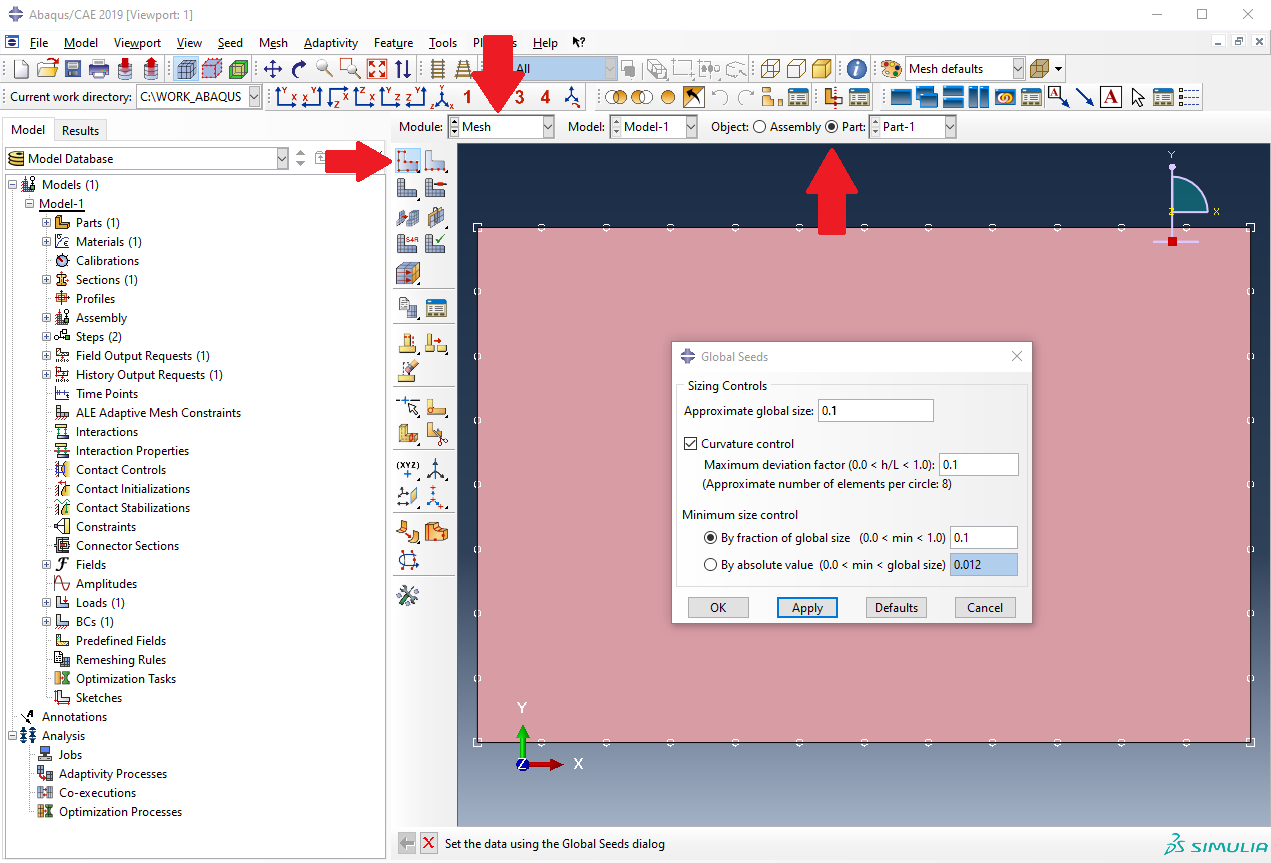Click the red X cancel procedure icon
The image size is (1271, 863).
(x=429, y=843)
